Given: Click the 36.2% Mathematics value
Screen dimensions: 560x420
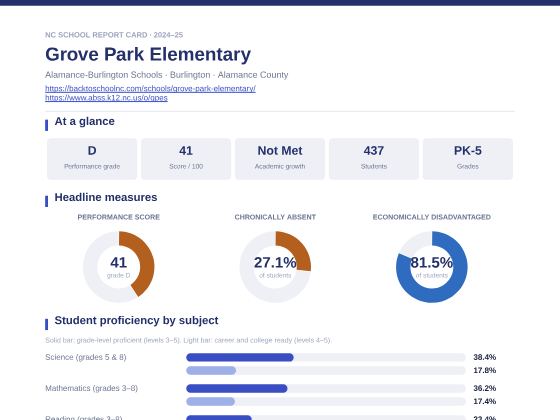Looking at the screenshot, I should pyautogui.click(x=485, y=388).
